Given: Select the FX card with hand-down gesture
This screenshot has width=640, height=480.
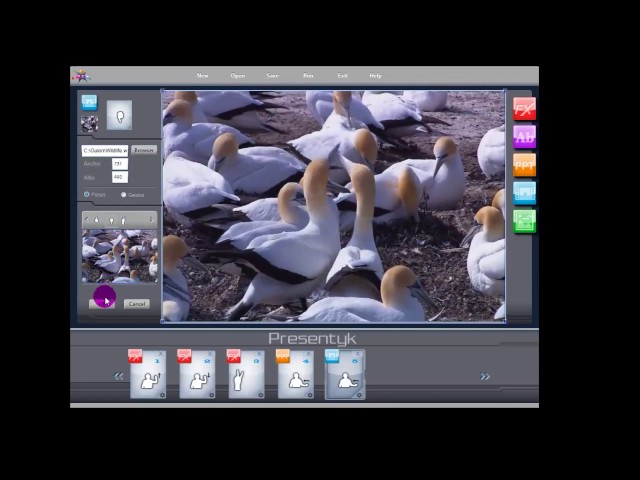Looking at the screenshot, I should (197, 374).
